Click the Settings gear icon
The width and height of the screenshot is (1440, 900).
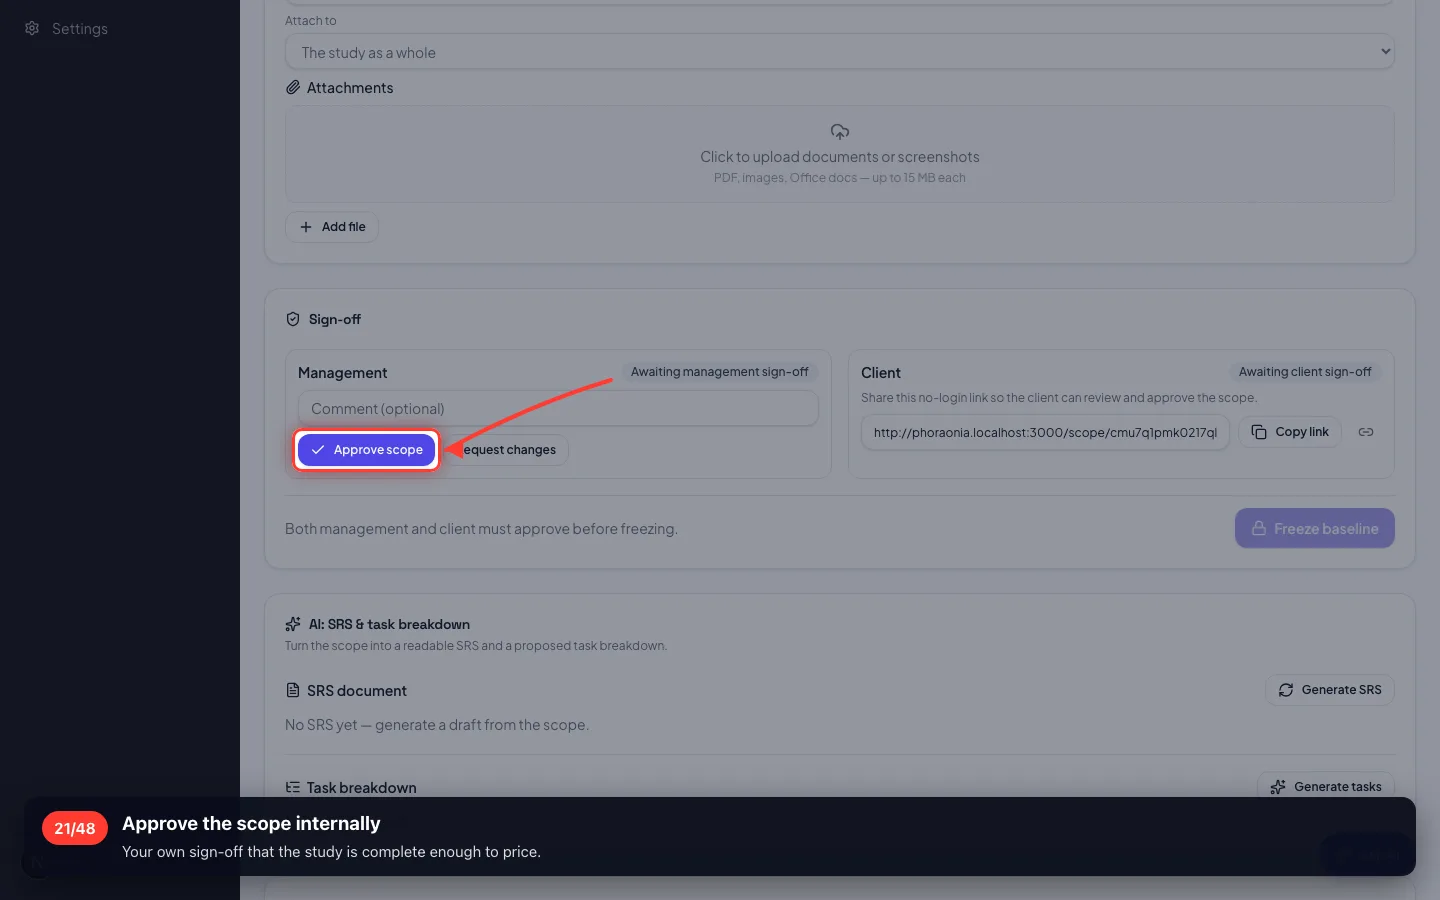(x=32, y=29)
